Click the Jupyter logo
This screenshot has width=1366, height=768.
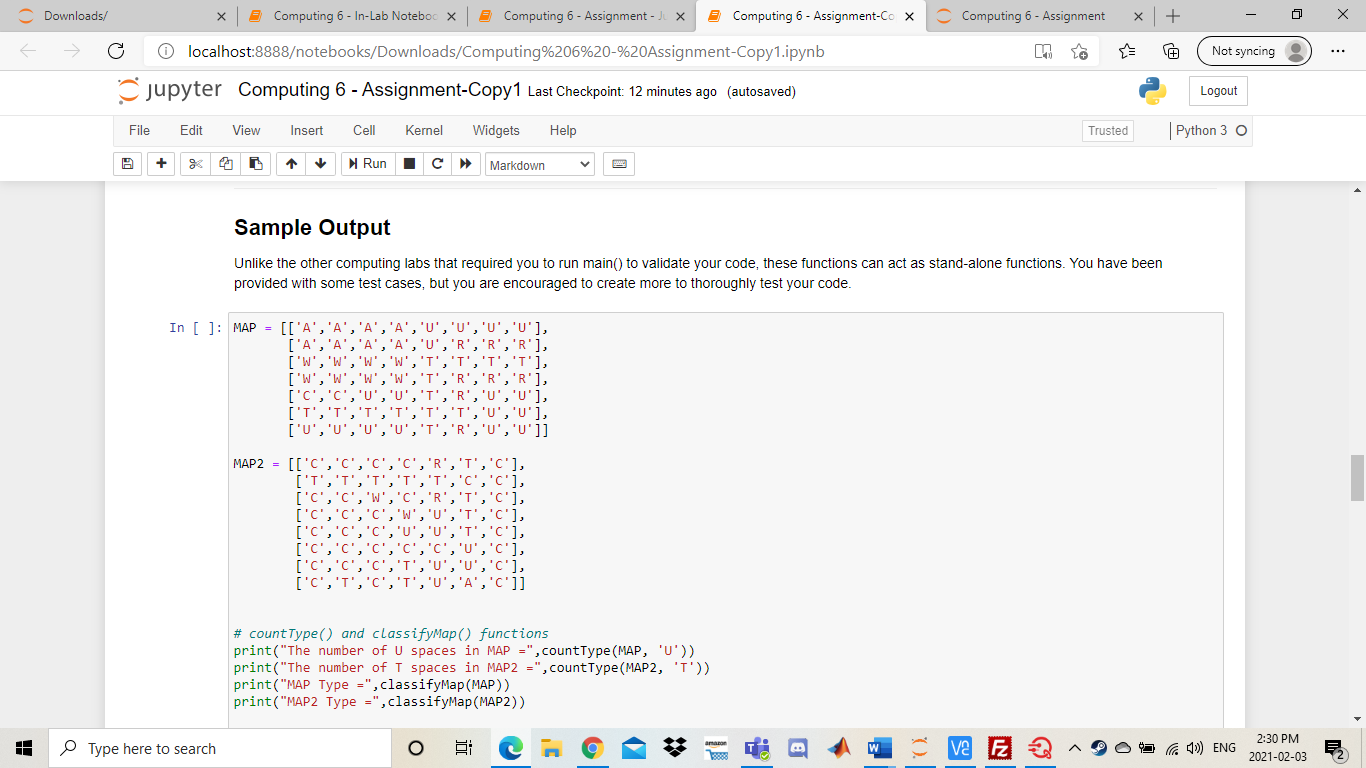[170, 90]
